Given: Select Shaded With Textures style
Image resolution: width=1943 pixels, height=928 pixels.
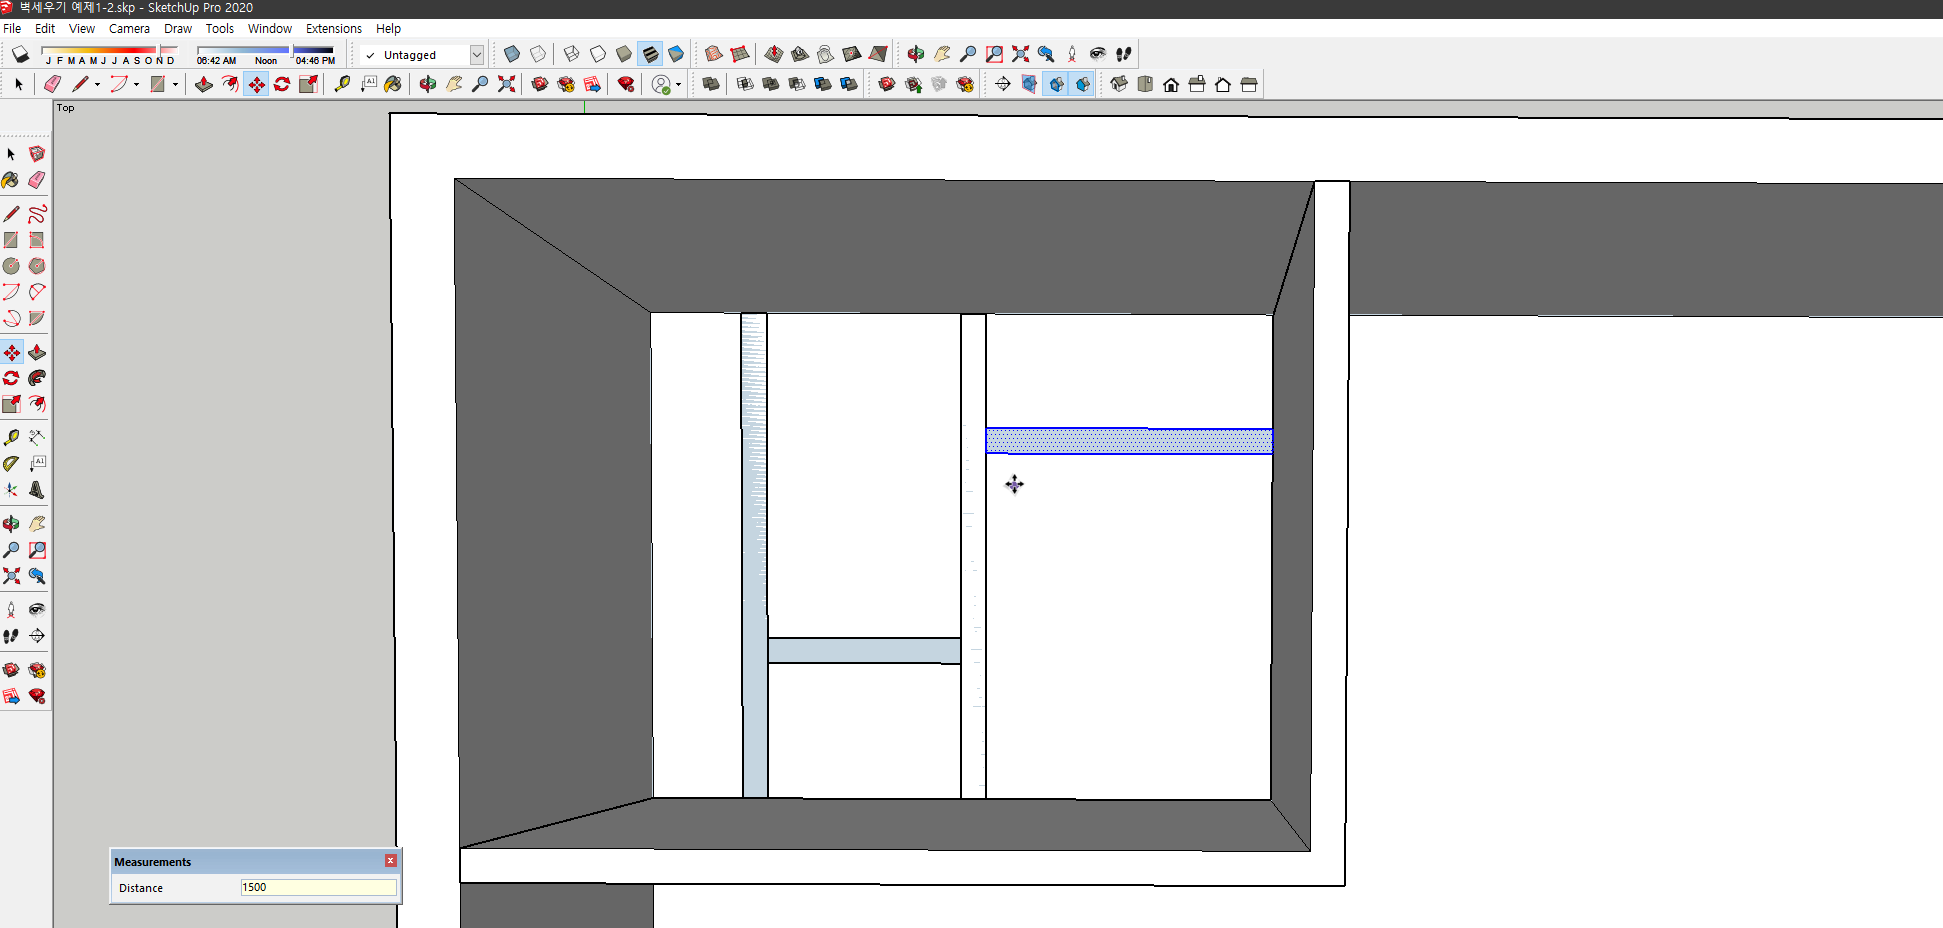Looking at the screenshot, I should (x=650, y=54).
